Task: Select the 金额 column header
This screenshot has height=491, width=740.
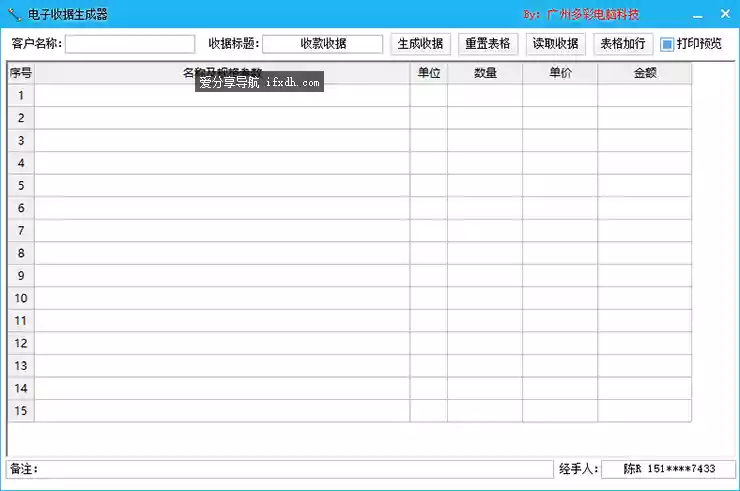Action: (644, 73)
